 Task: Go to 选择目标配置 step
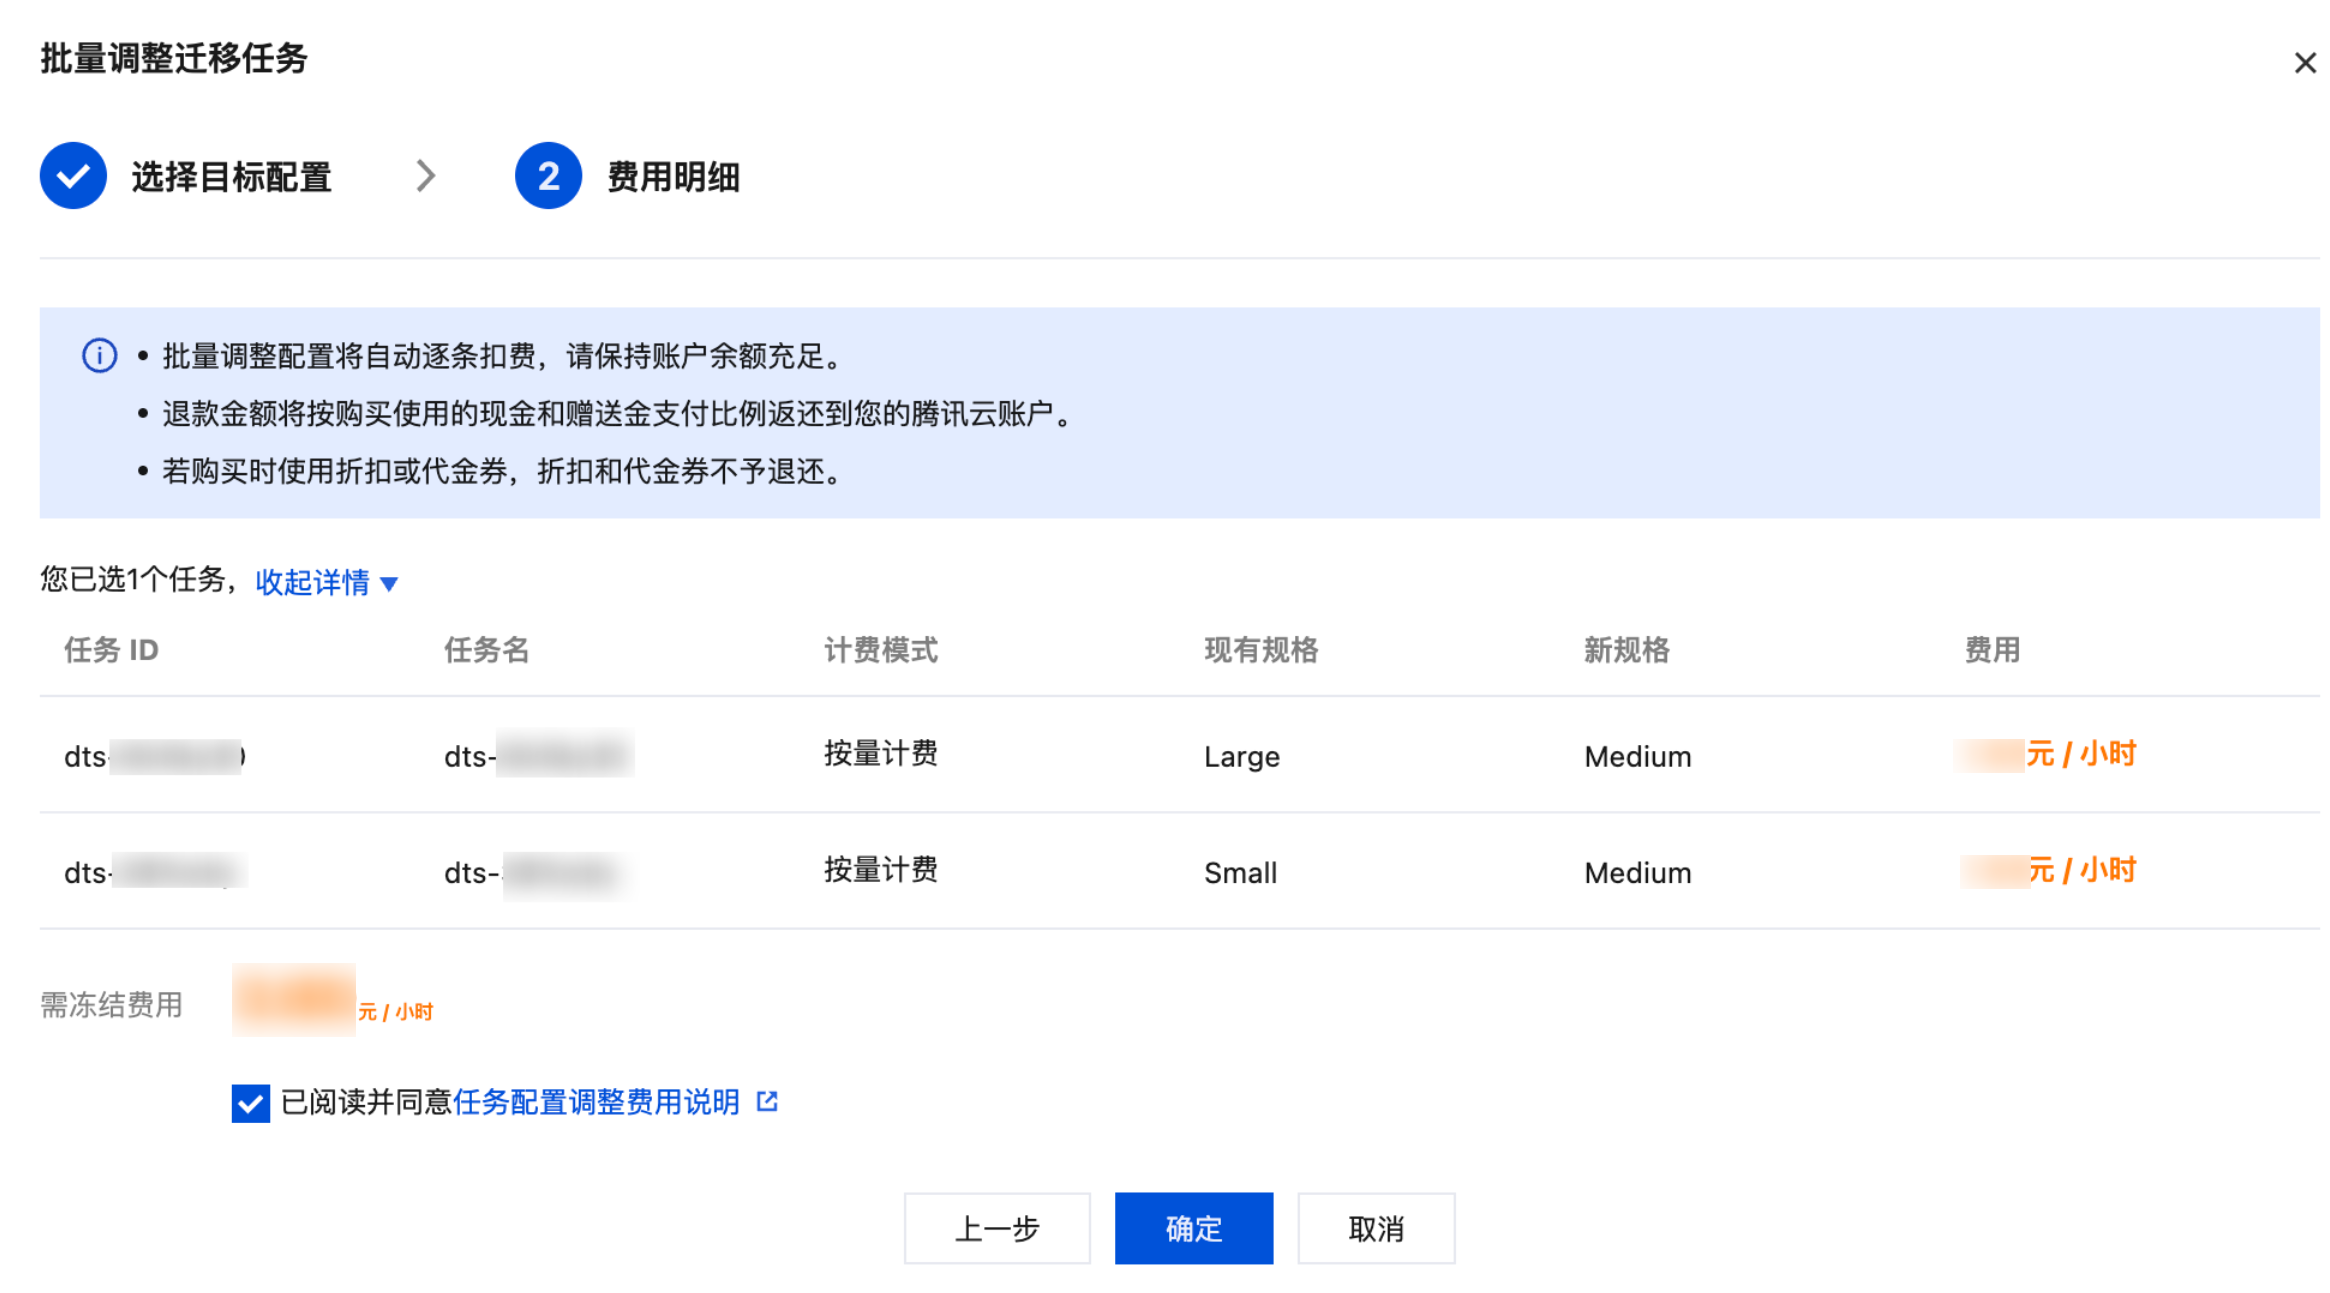click(231, 177)
